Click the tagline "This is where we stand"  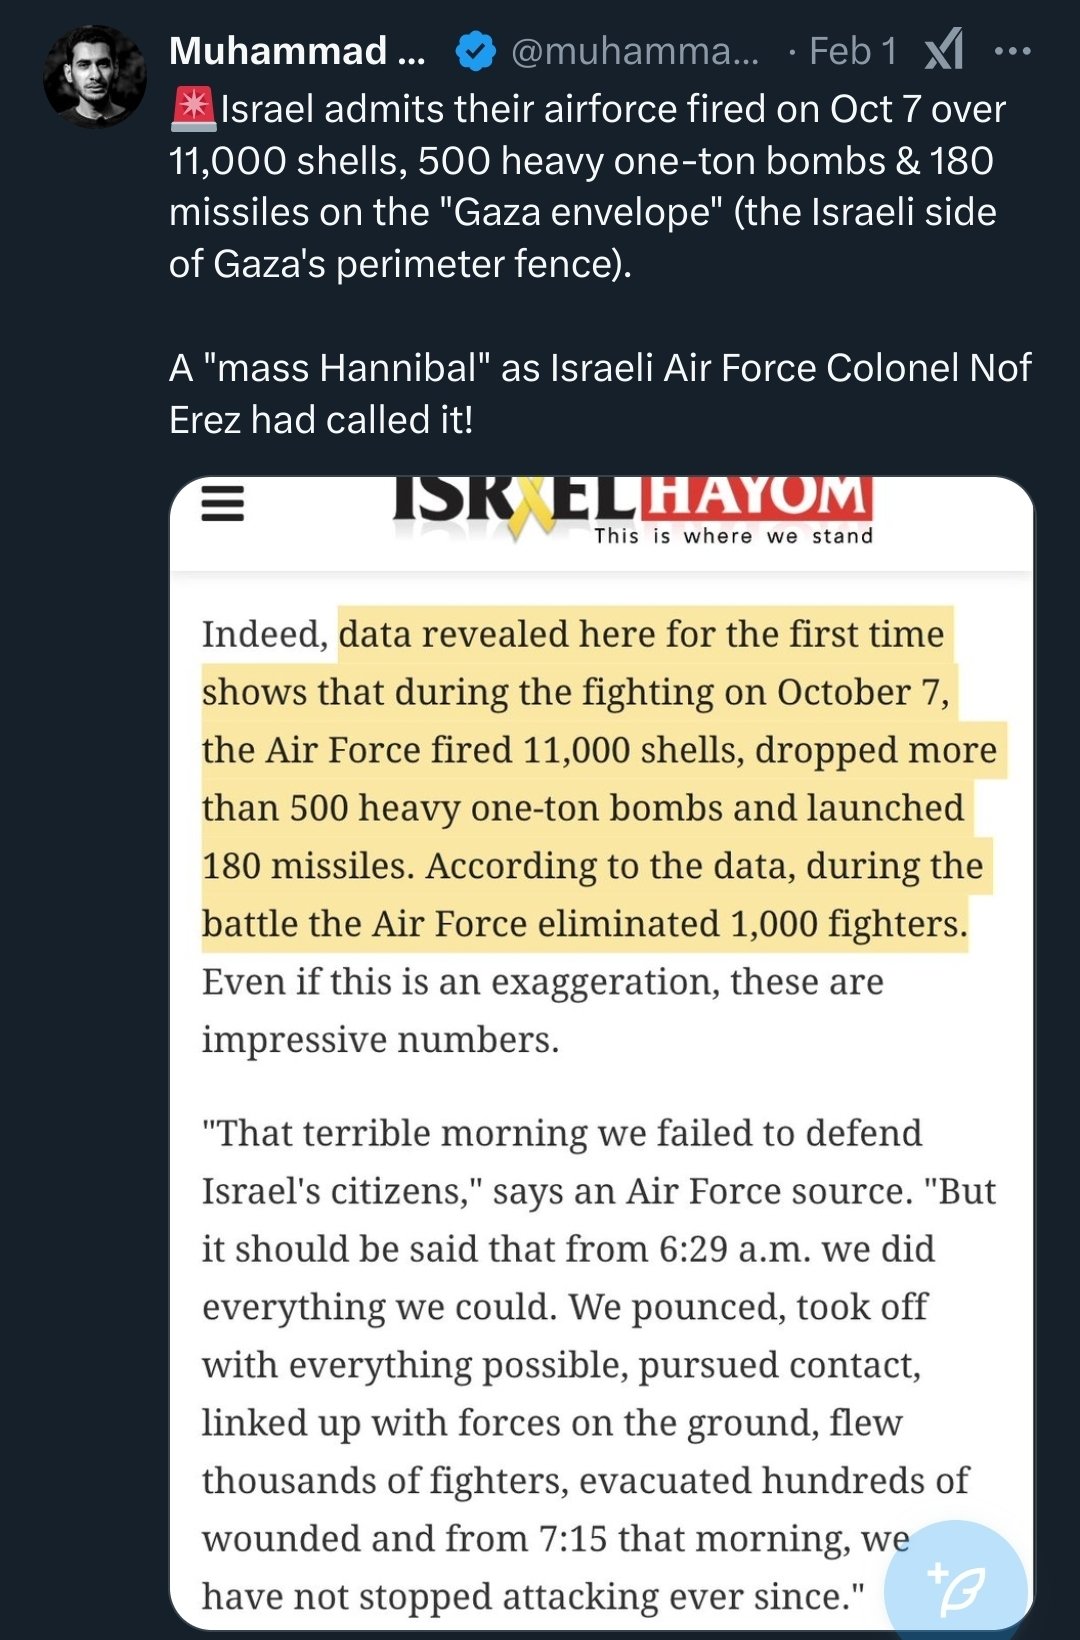(x=733, y=536)
